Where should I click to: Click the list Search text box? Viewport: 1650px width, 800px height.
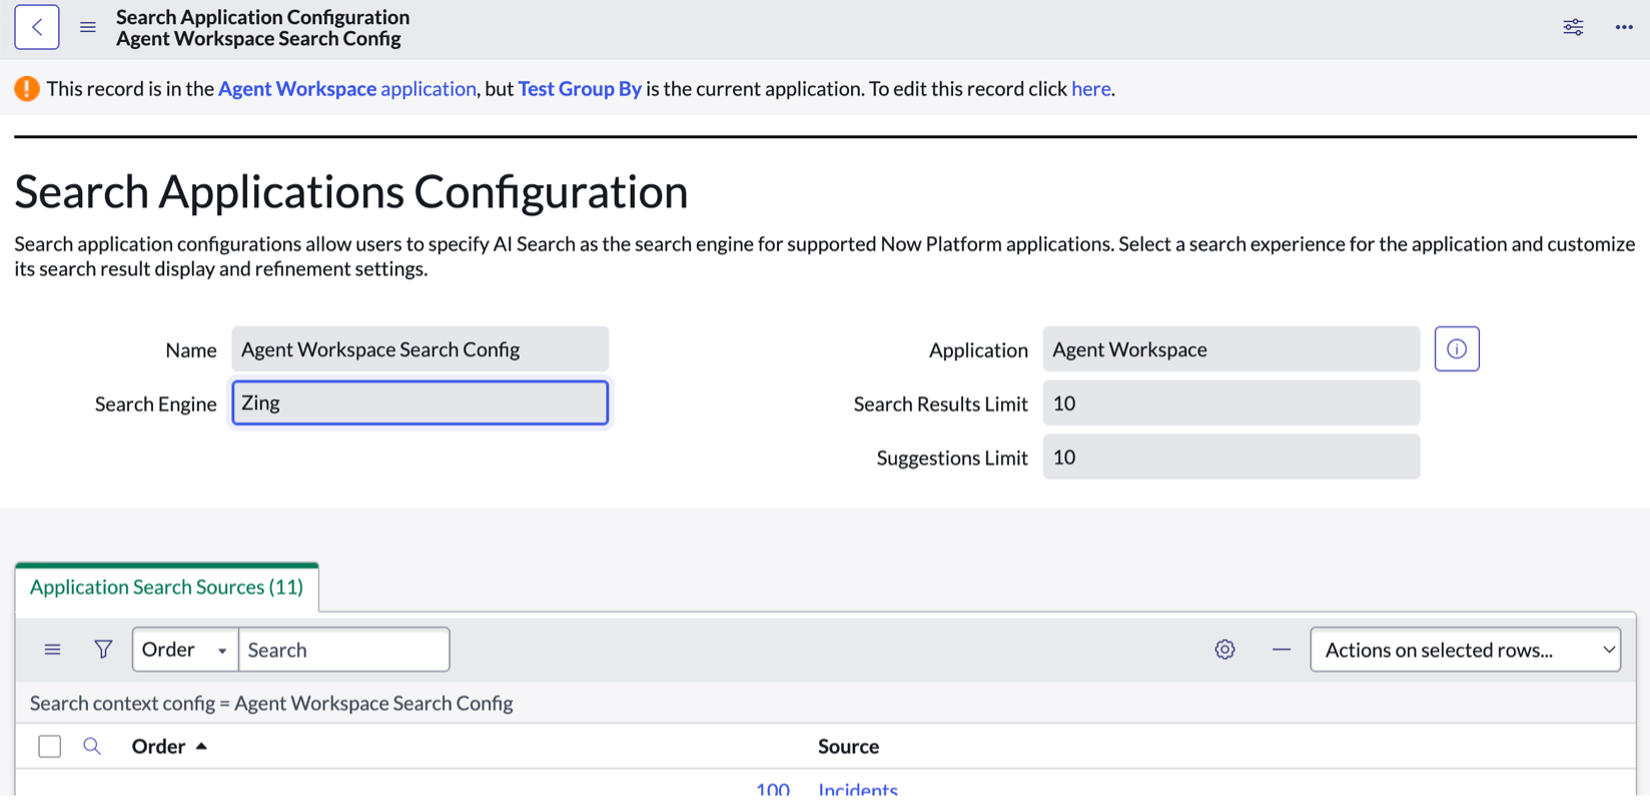[344, 650]
